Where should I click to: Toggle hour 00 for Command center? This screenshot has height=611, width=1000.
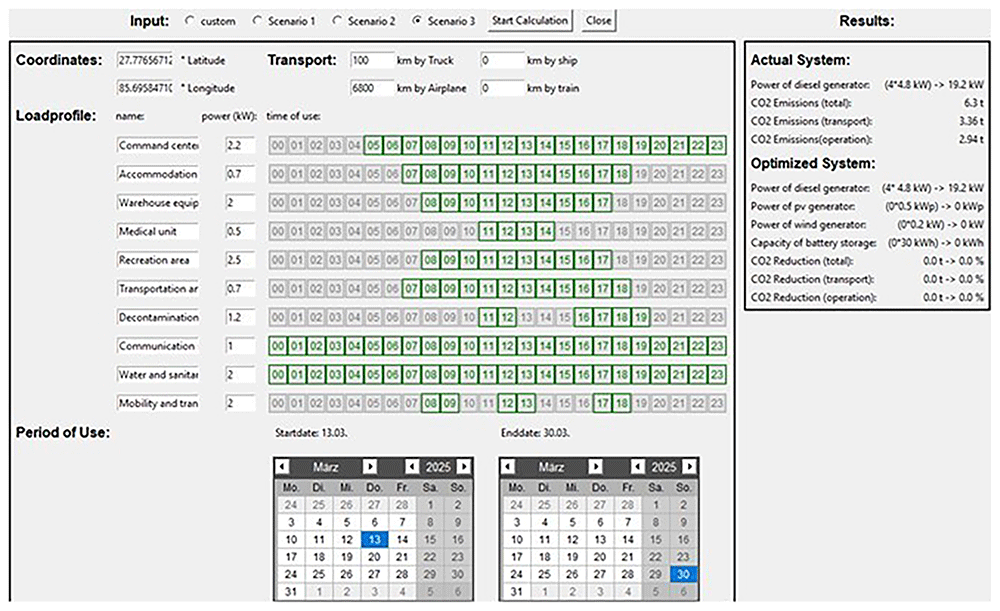277,145
